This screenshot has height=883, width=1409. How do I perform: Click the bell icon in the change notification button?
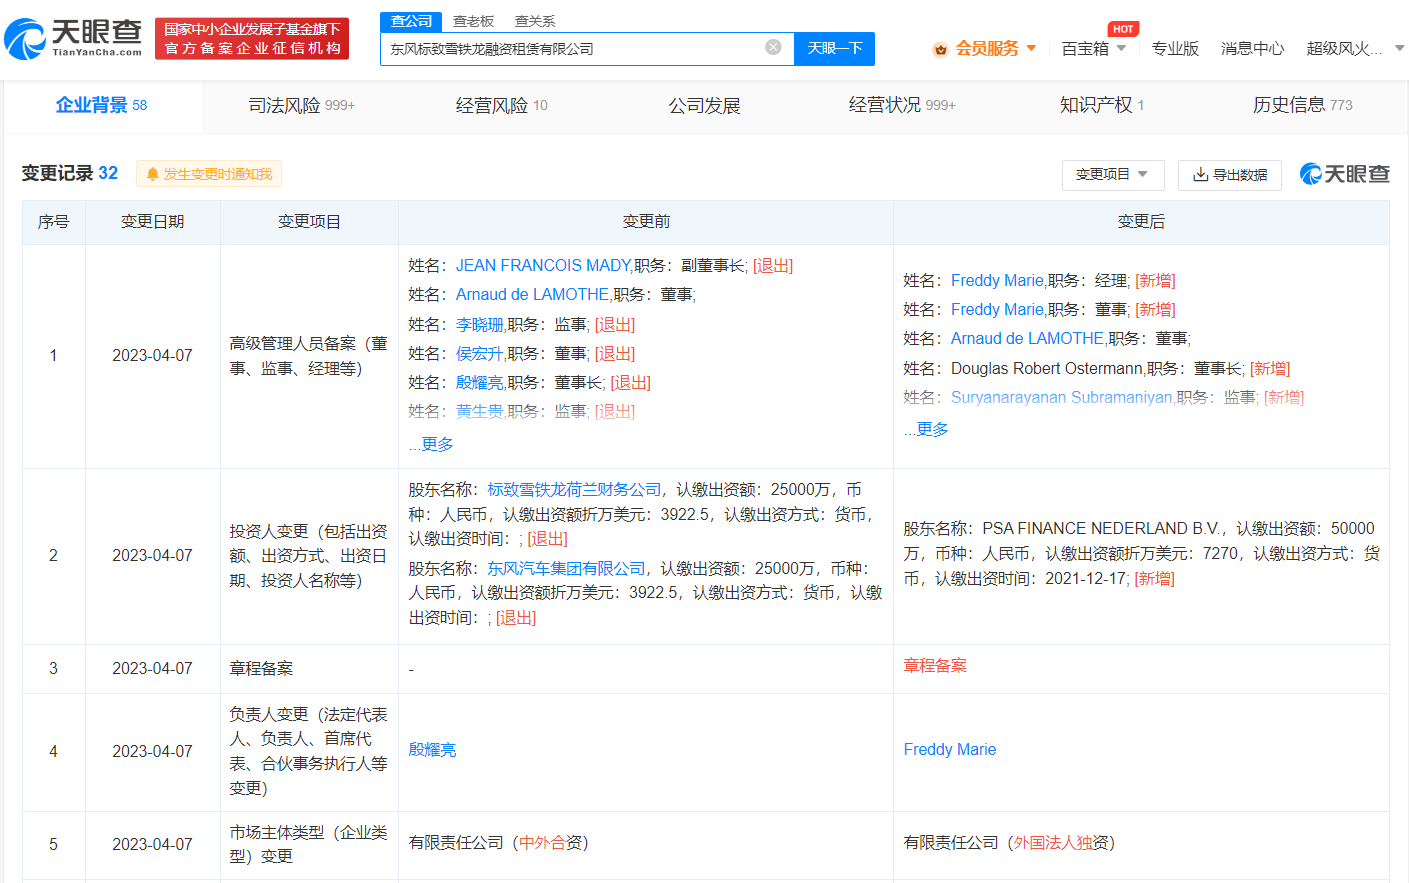click(x=153, y=174)
